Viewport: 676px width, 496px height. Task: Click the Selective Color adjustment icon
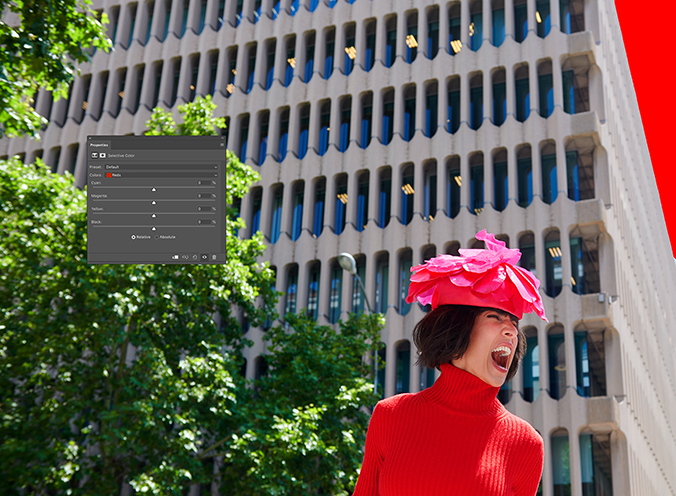coord(94,156)
